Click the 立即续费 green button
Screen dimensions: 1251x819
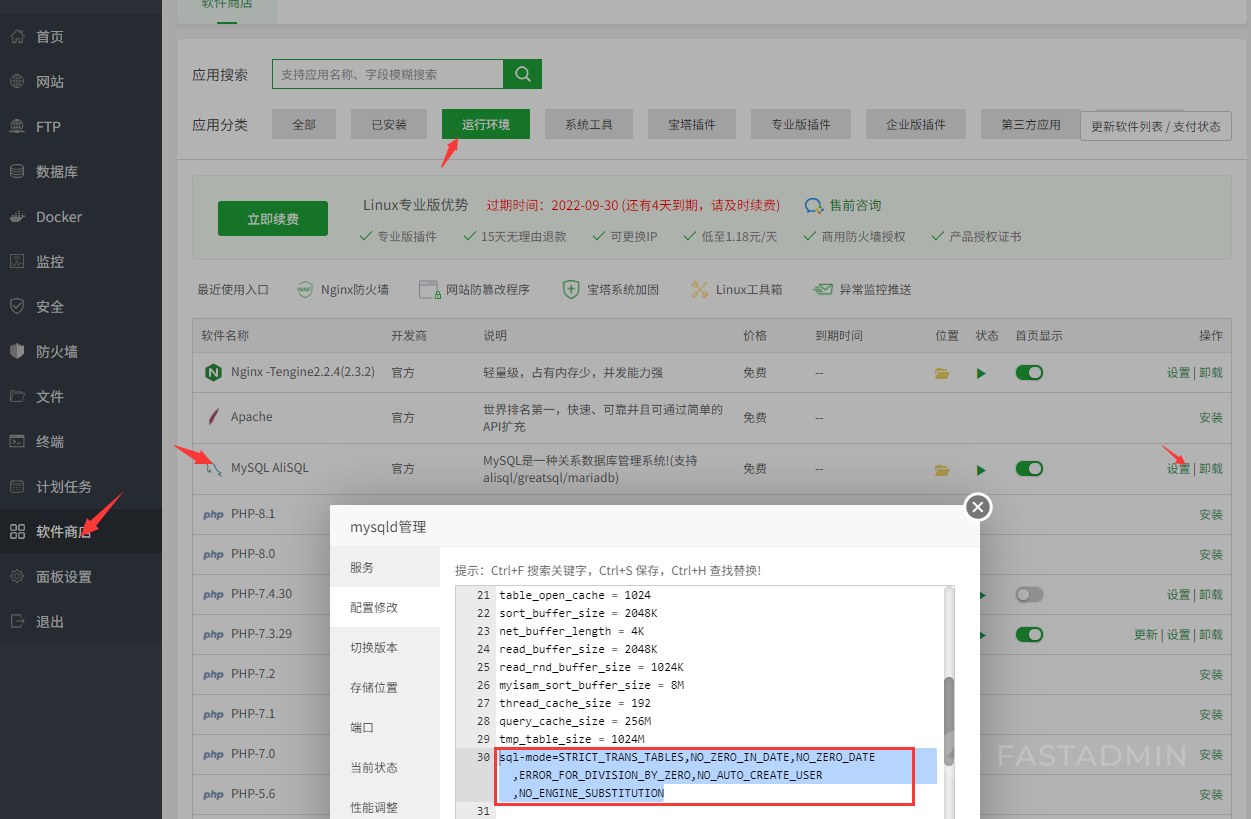point(273,219)
